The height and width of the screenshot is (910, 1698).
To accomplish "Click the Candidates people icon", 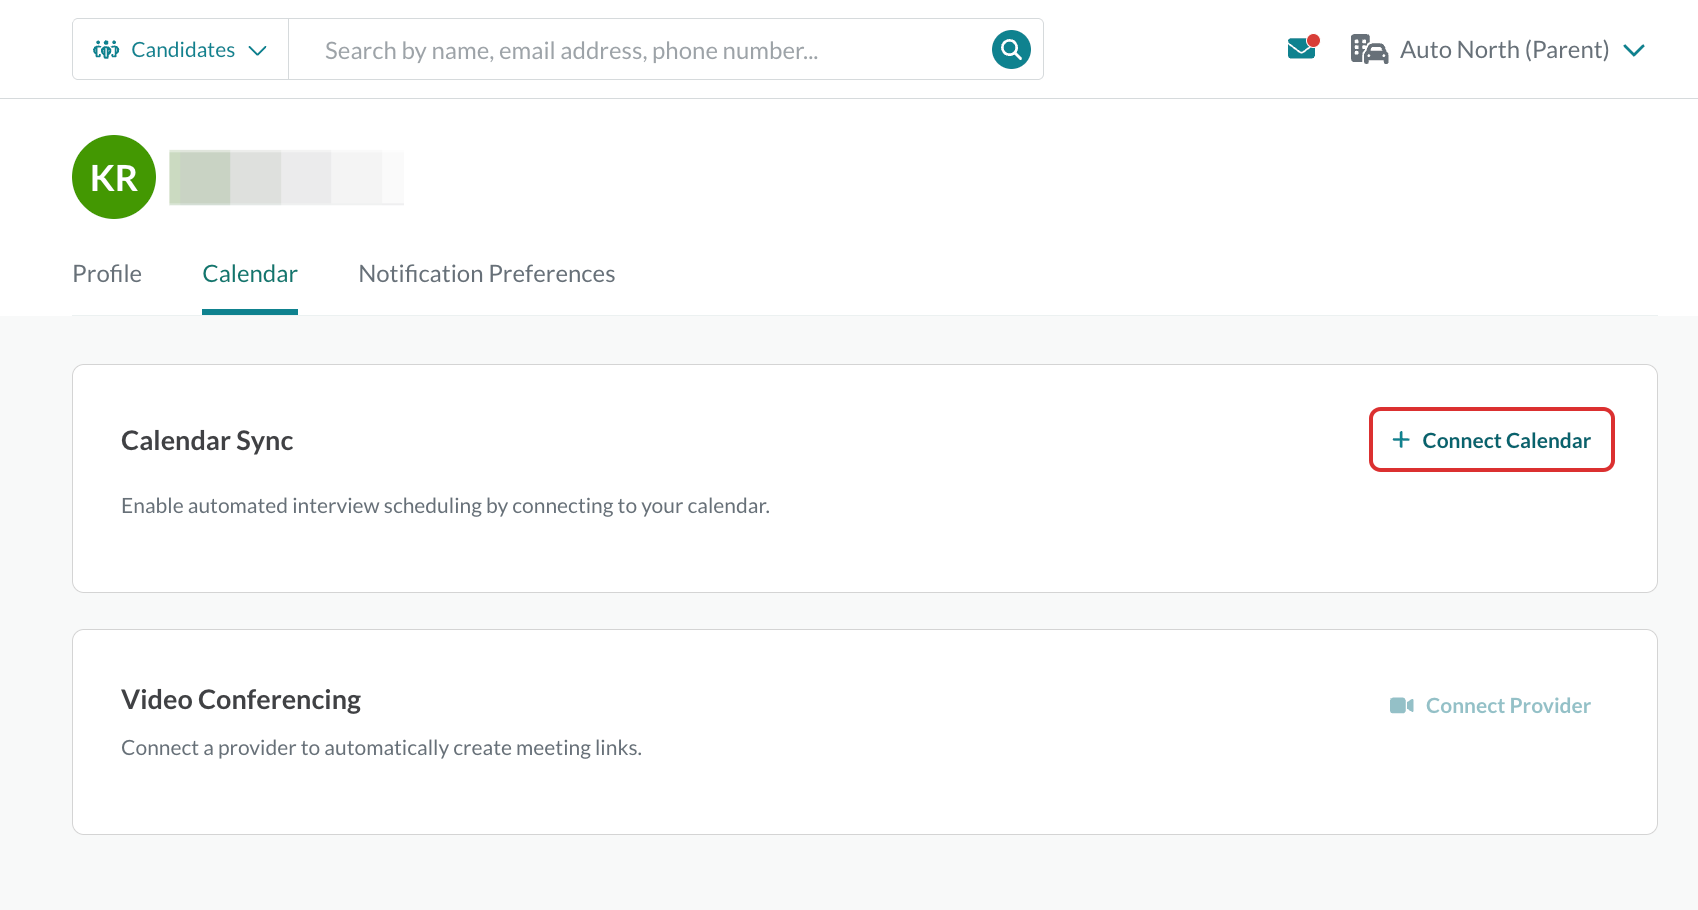I will point(106,50).
